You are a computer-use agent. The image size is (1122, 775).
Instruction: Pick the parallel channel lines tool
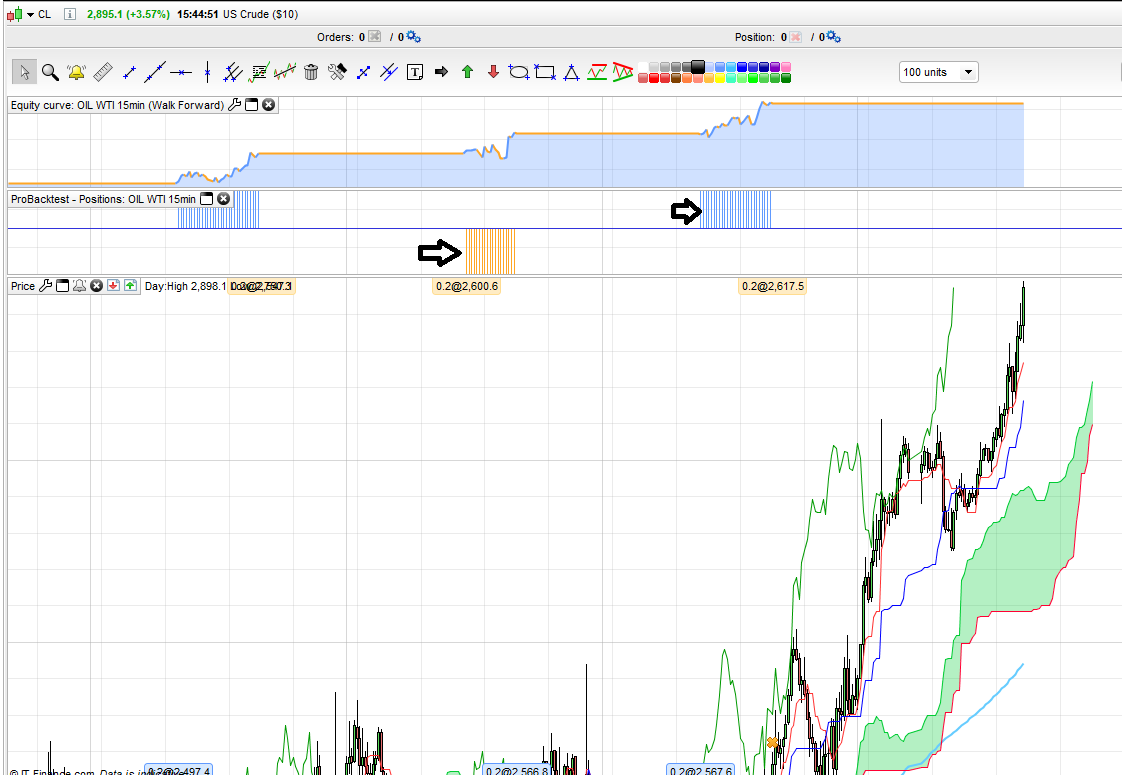tap(233, 72)
